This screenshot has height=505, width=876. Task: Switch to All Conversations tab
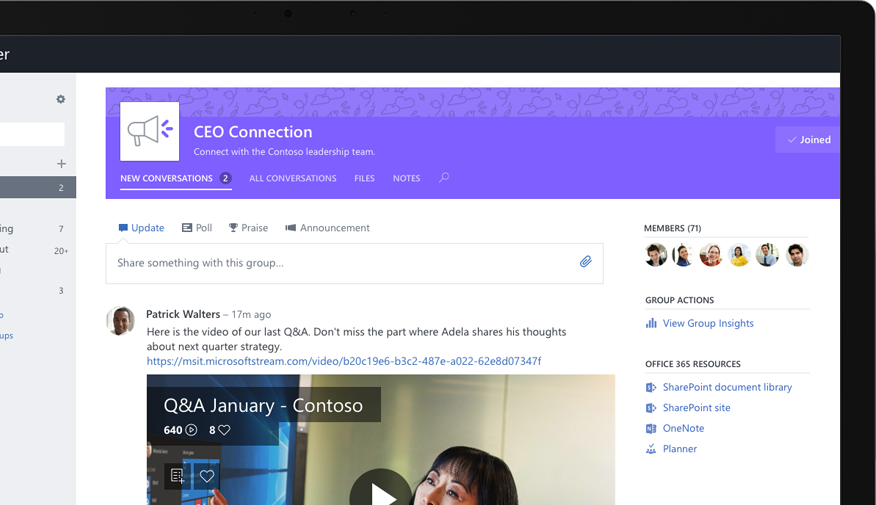click(292, 178)
